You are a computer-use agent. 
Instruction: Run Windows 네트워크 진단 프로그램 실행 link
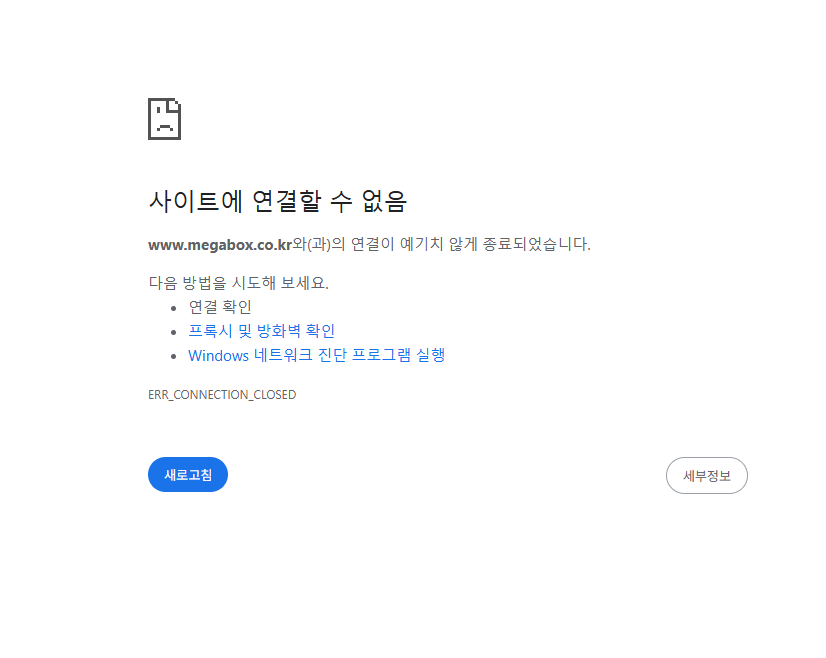pos(317,355)
